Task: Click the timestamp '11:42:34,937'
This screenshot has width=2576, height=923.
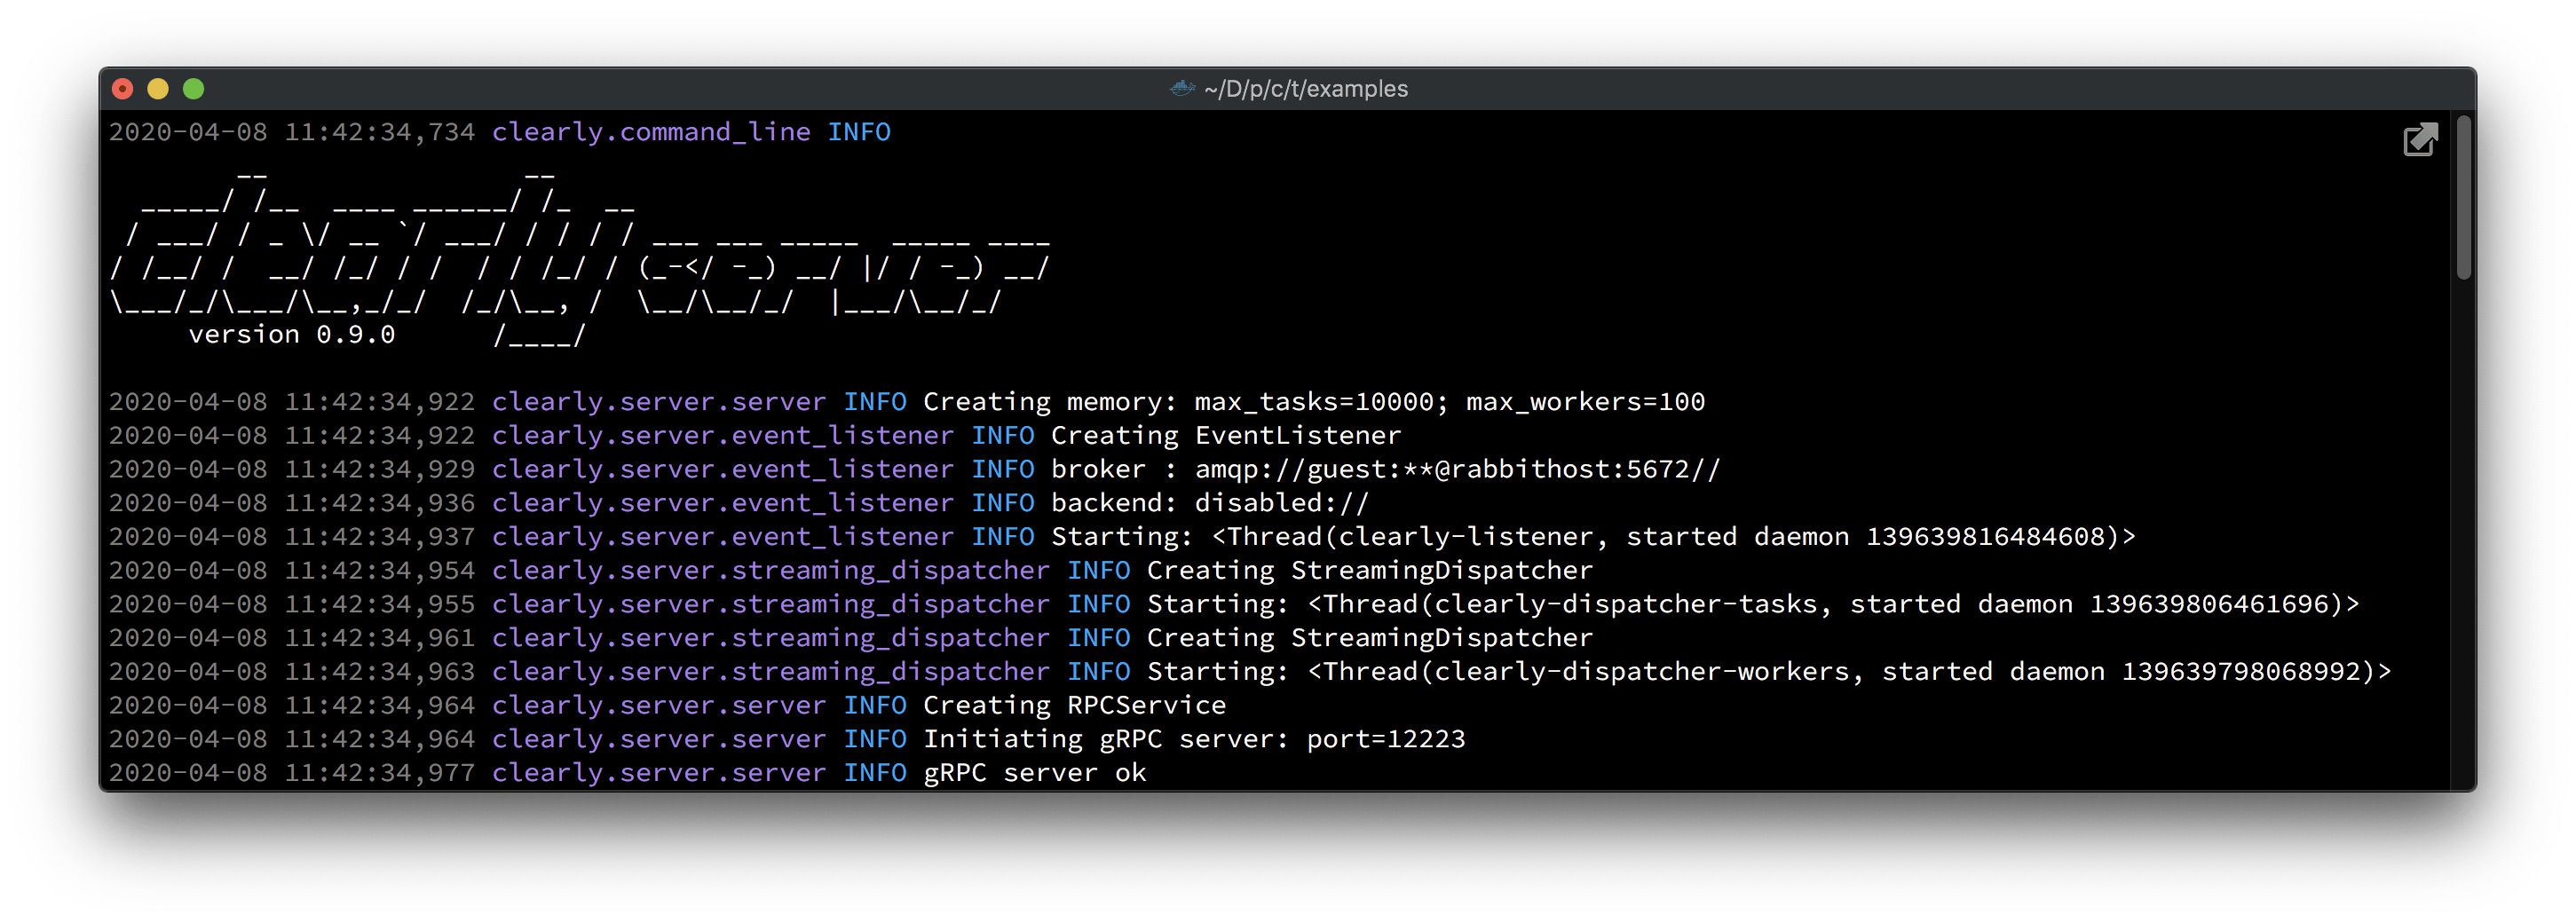Action: pos(379,537)
